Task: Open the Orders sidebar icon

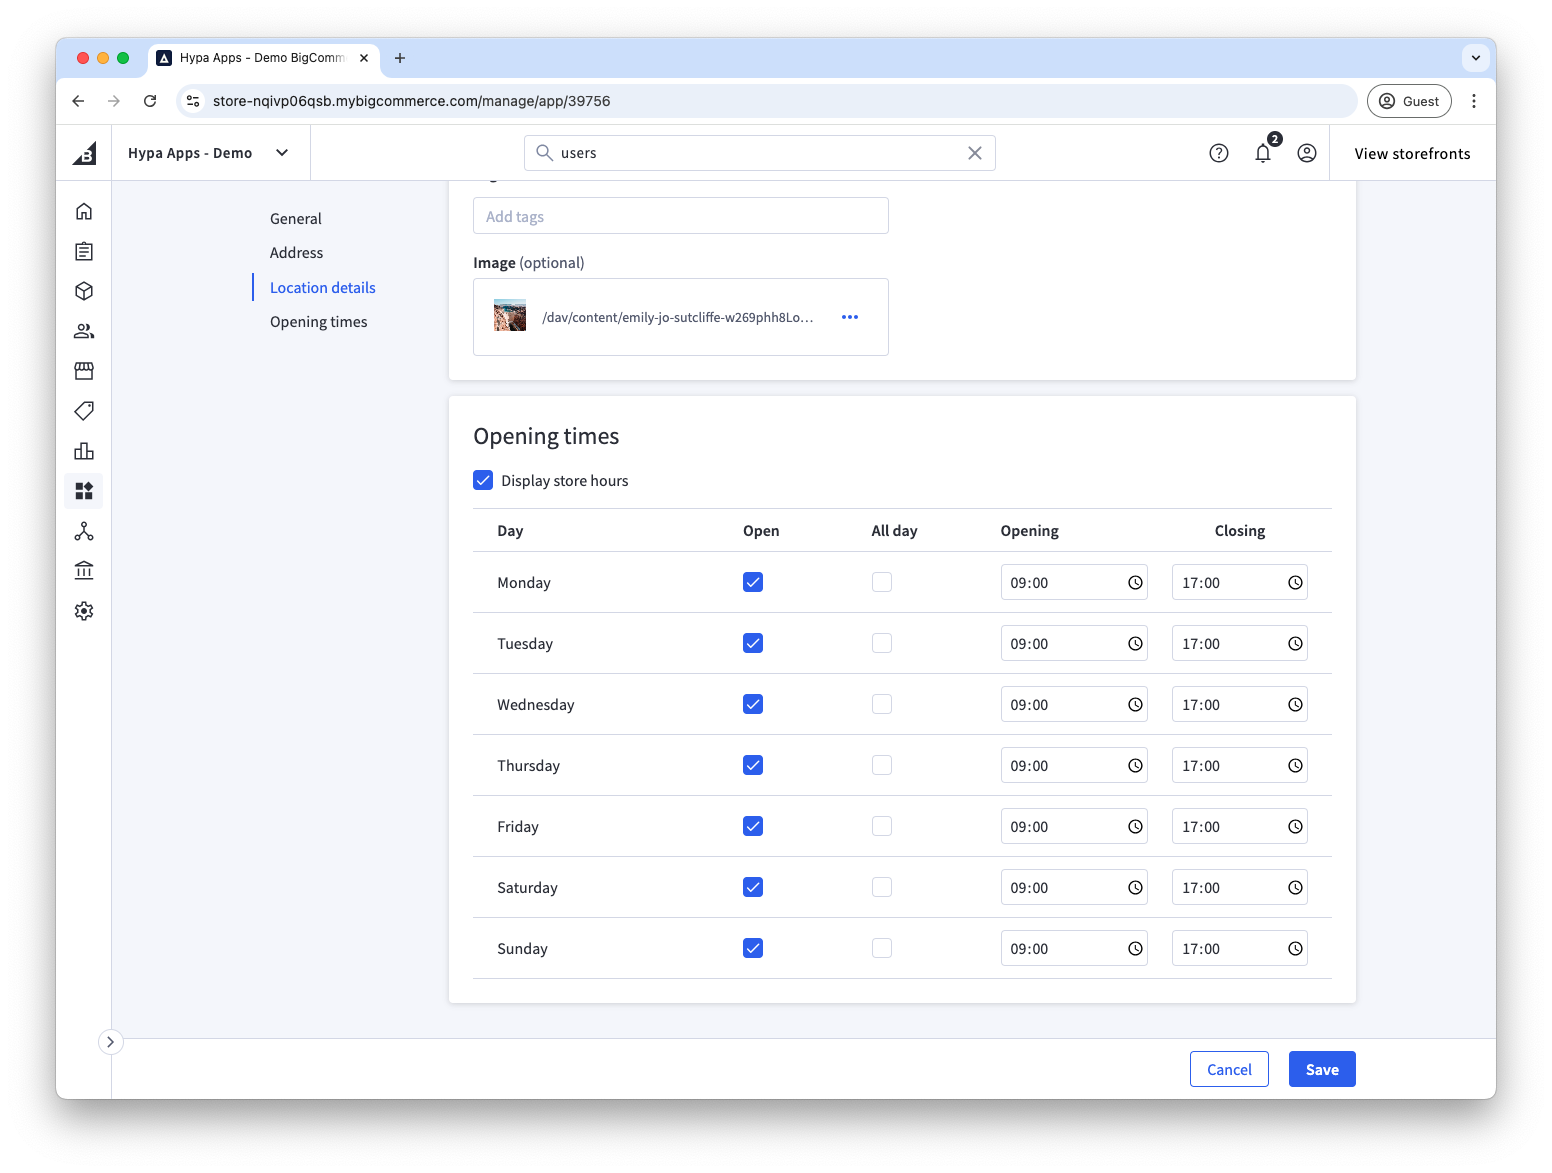Action: coord(84,251)
